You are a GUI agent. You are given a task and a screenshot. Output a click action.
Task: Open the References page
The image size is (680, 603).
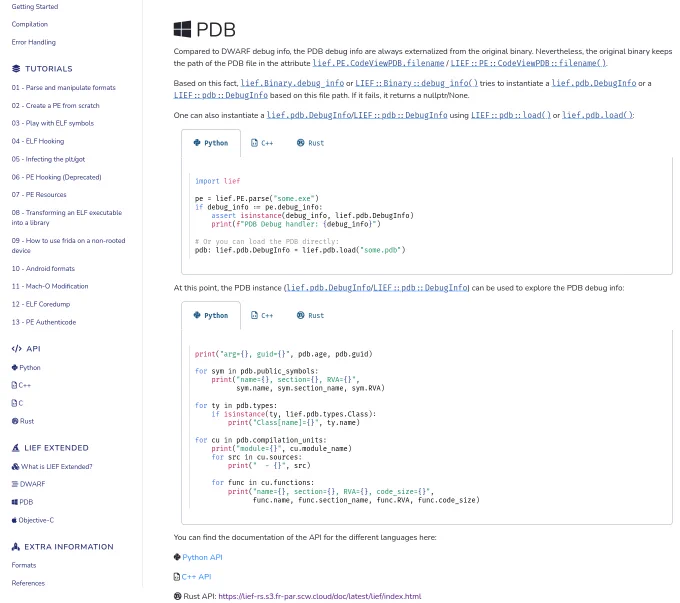point(28,583)
